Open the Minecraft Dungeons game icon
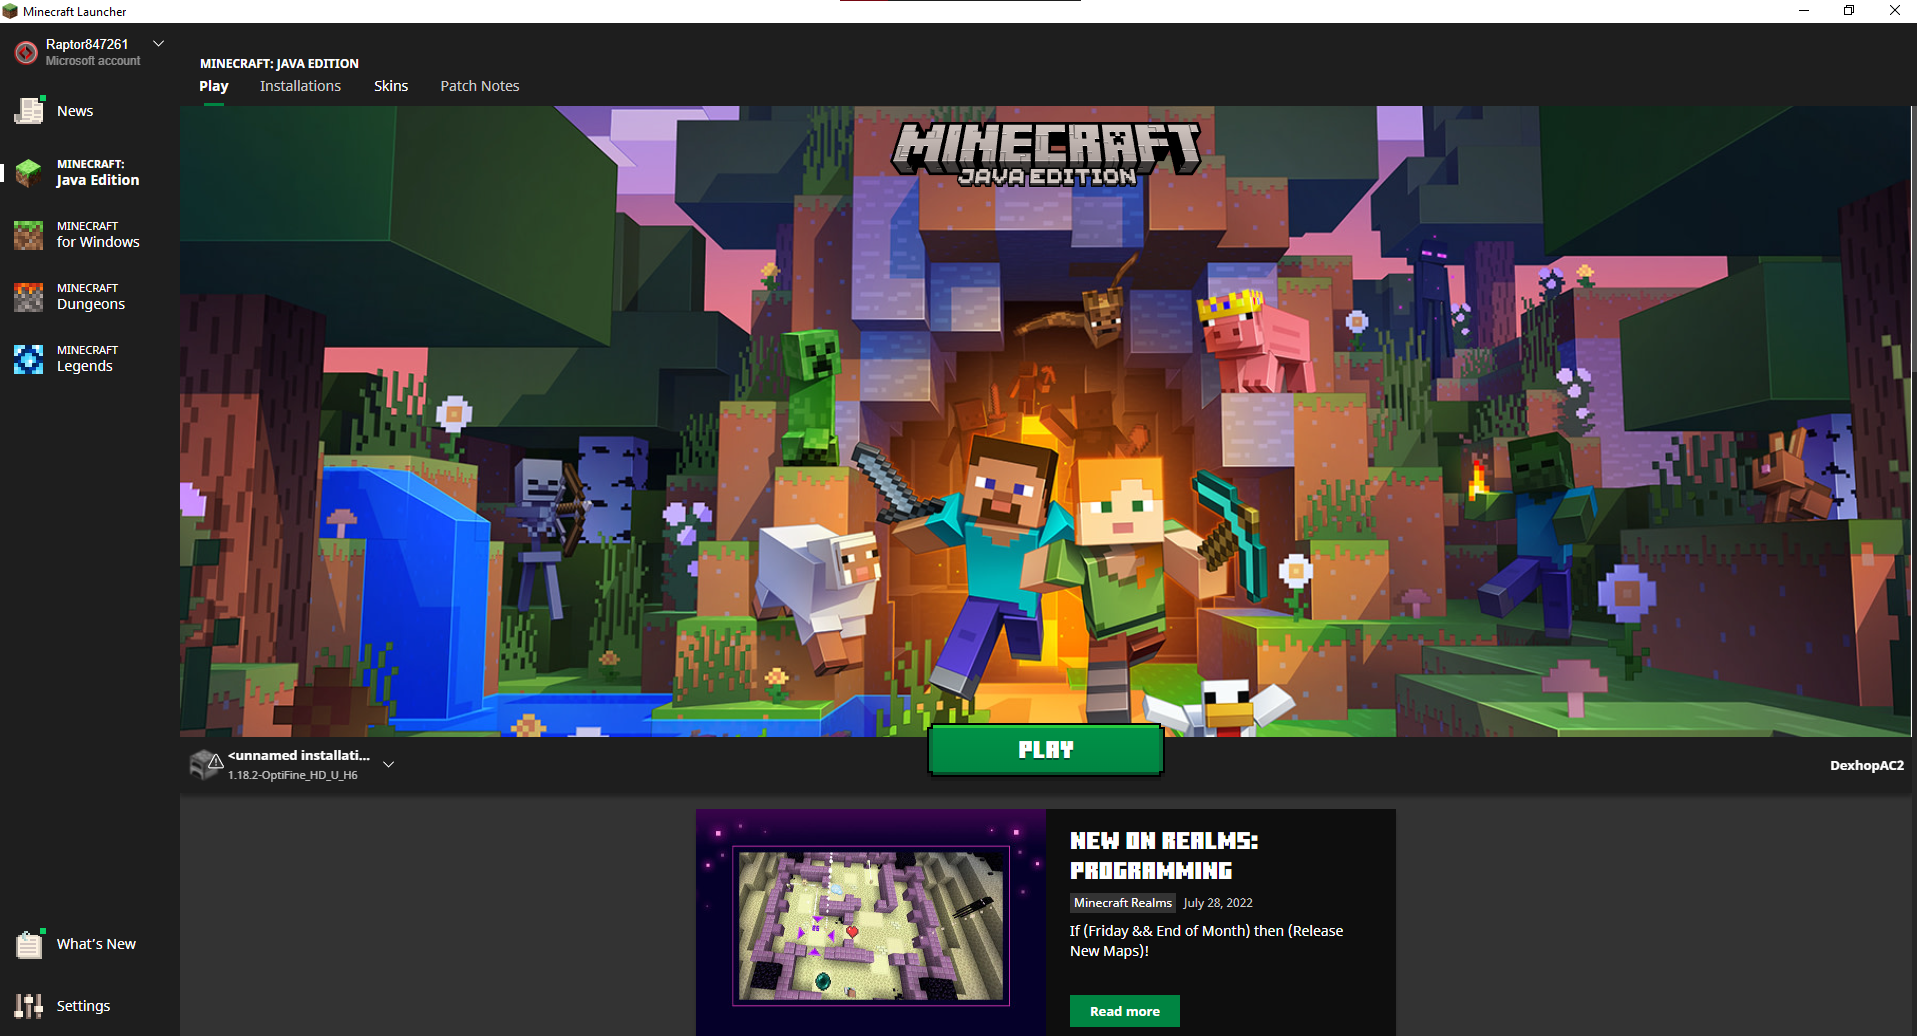 pos(29,297)
